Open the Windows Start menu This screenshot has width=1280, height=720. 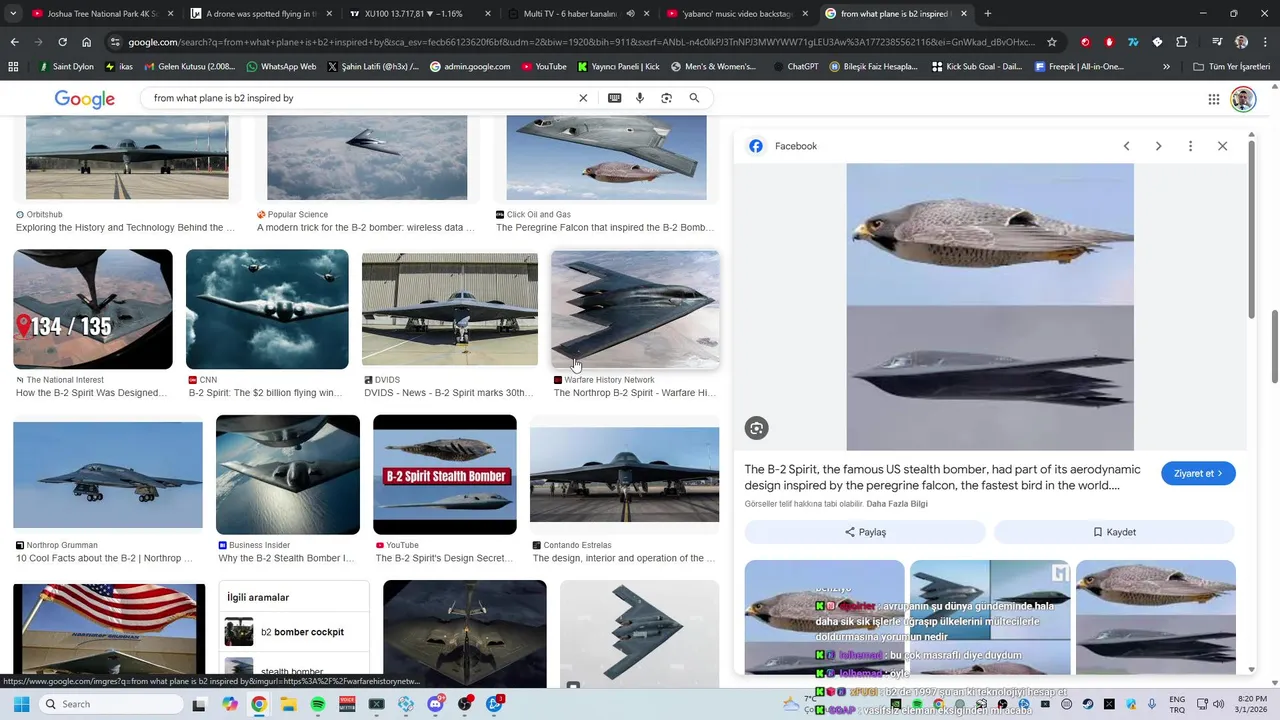coord(21,704)
